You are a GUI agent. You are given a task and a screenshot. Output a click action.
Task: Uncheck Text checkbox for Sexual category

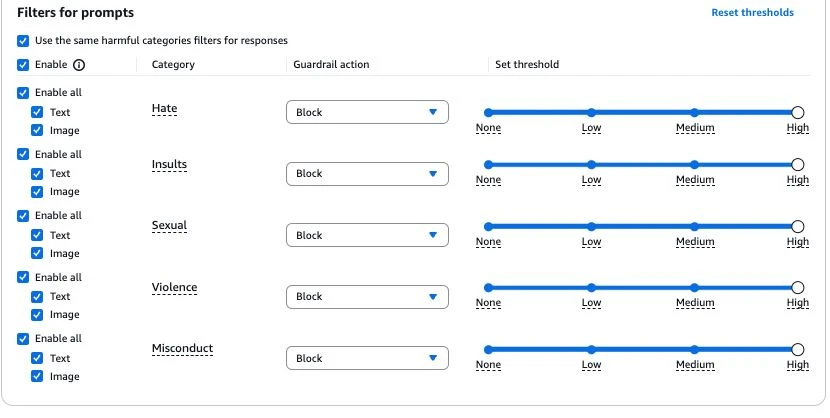point(37,235)
